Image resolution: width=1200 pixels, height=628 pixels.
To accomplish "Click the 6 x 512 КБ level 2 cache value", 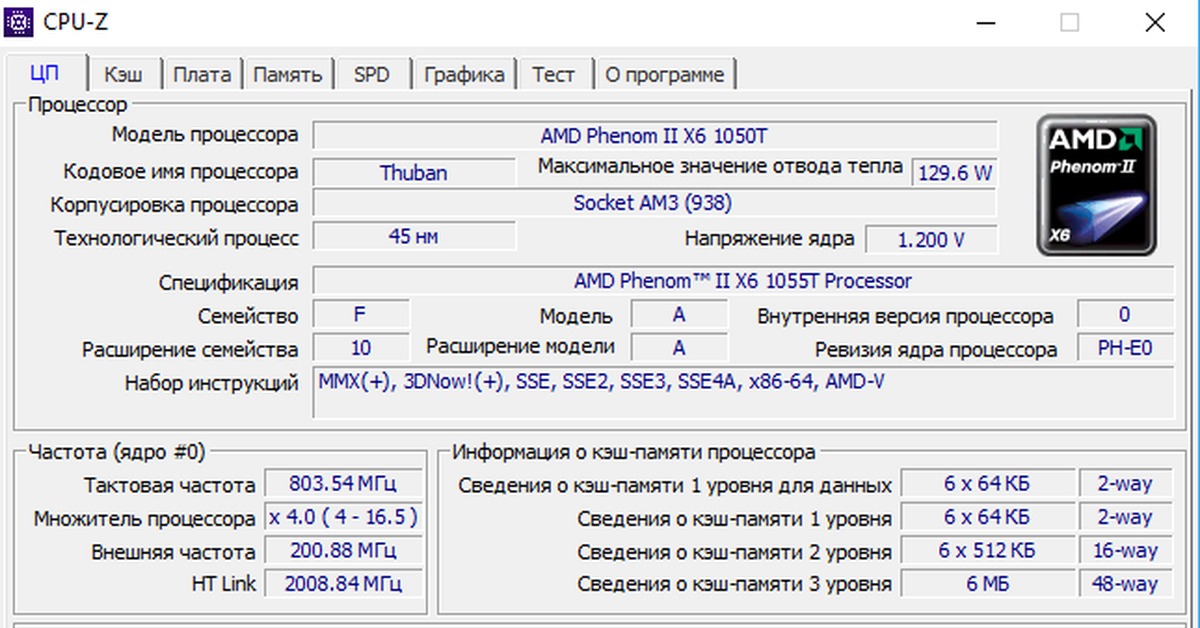I will pyautogui.click(x=986, y=551).
